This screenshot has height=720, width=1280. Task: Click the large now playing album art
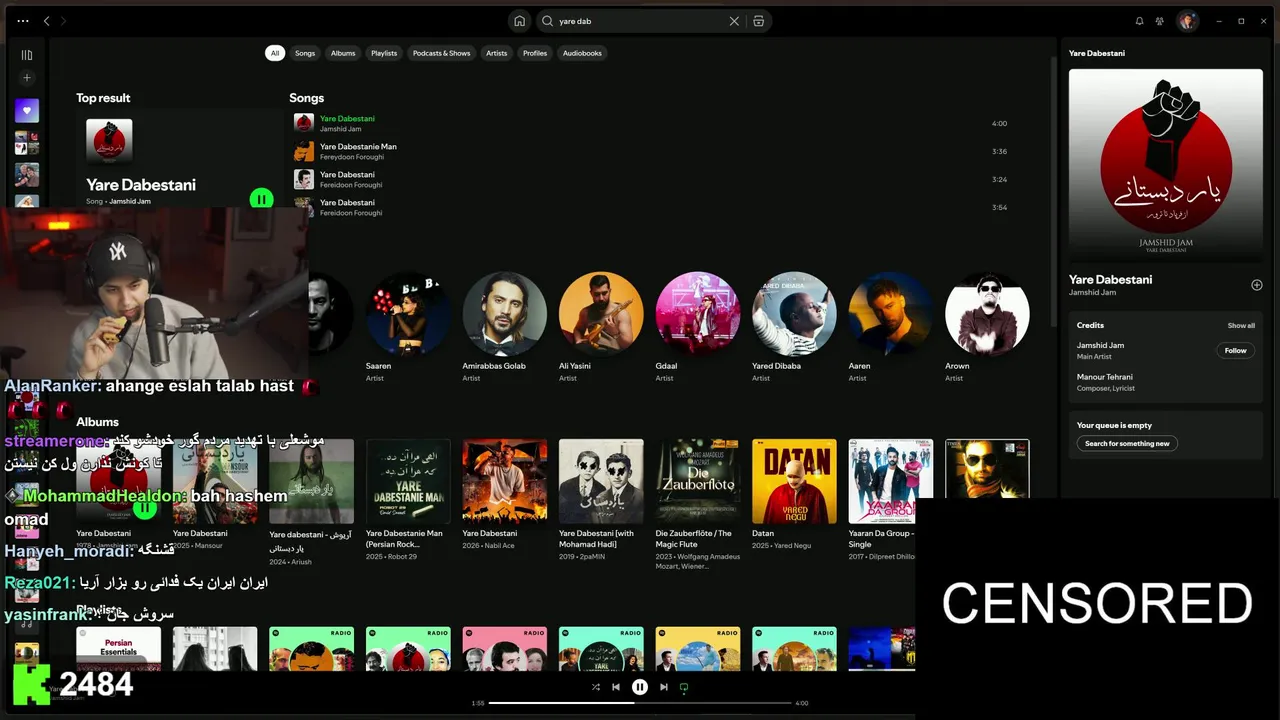(1165, 165)
